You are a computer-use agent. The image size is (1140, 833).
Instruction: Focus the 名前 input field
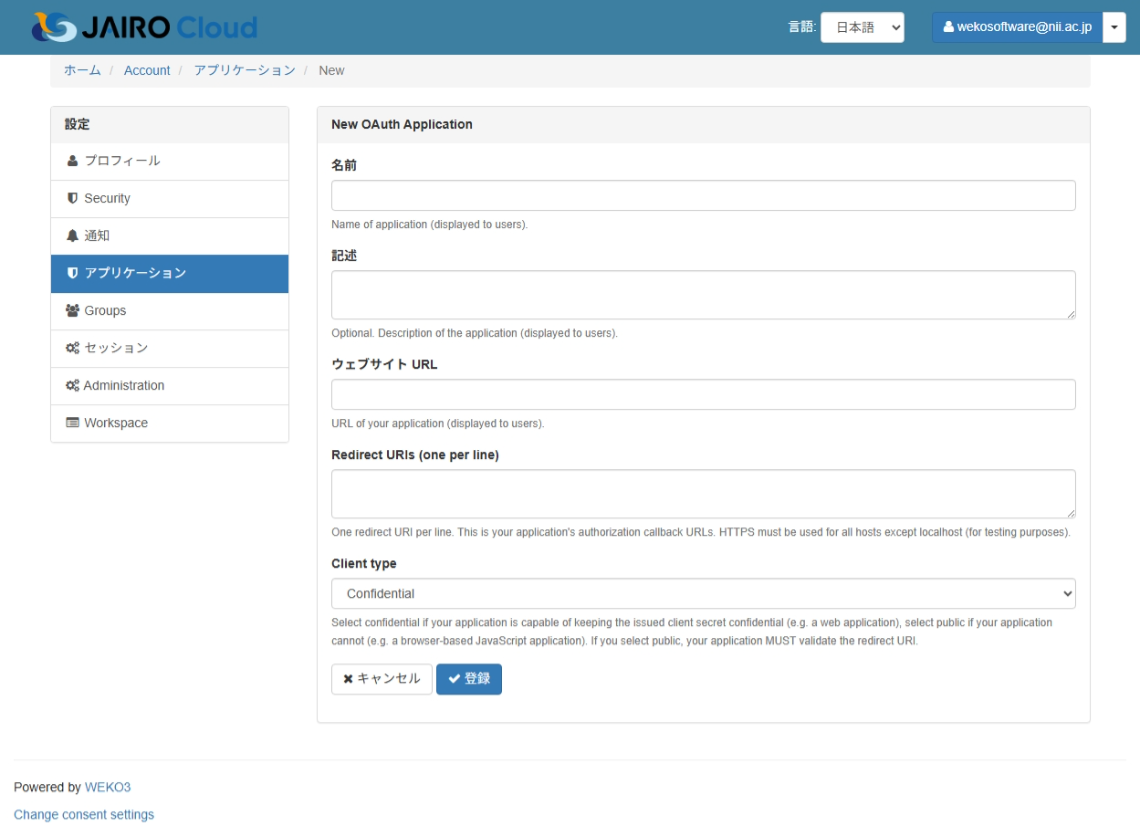(x=703, y=196)
